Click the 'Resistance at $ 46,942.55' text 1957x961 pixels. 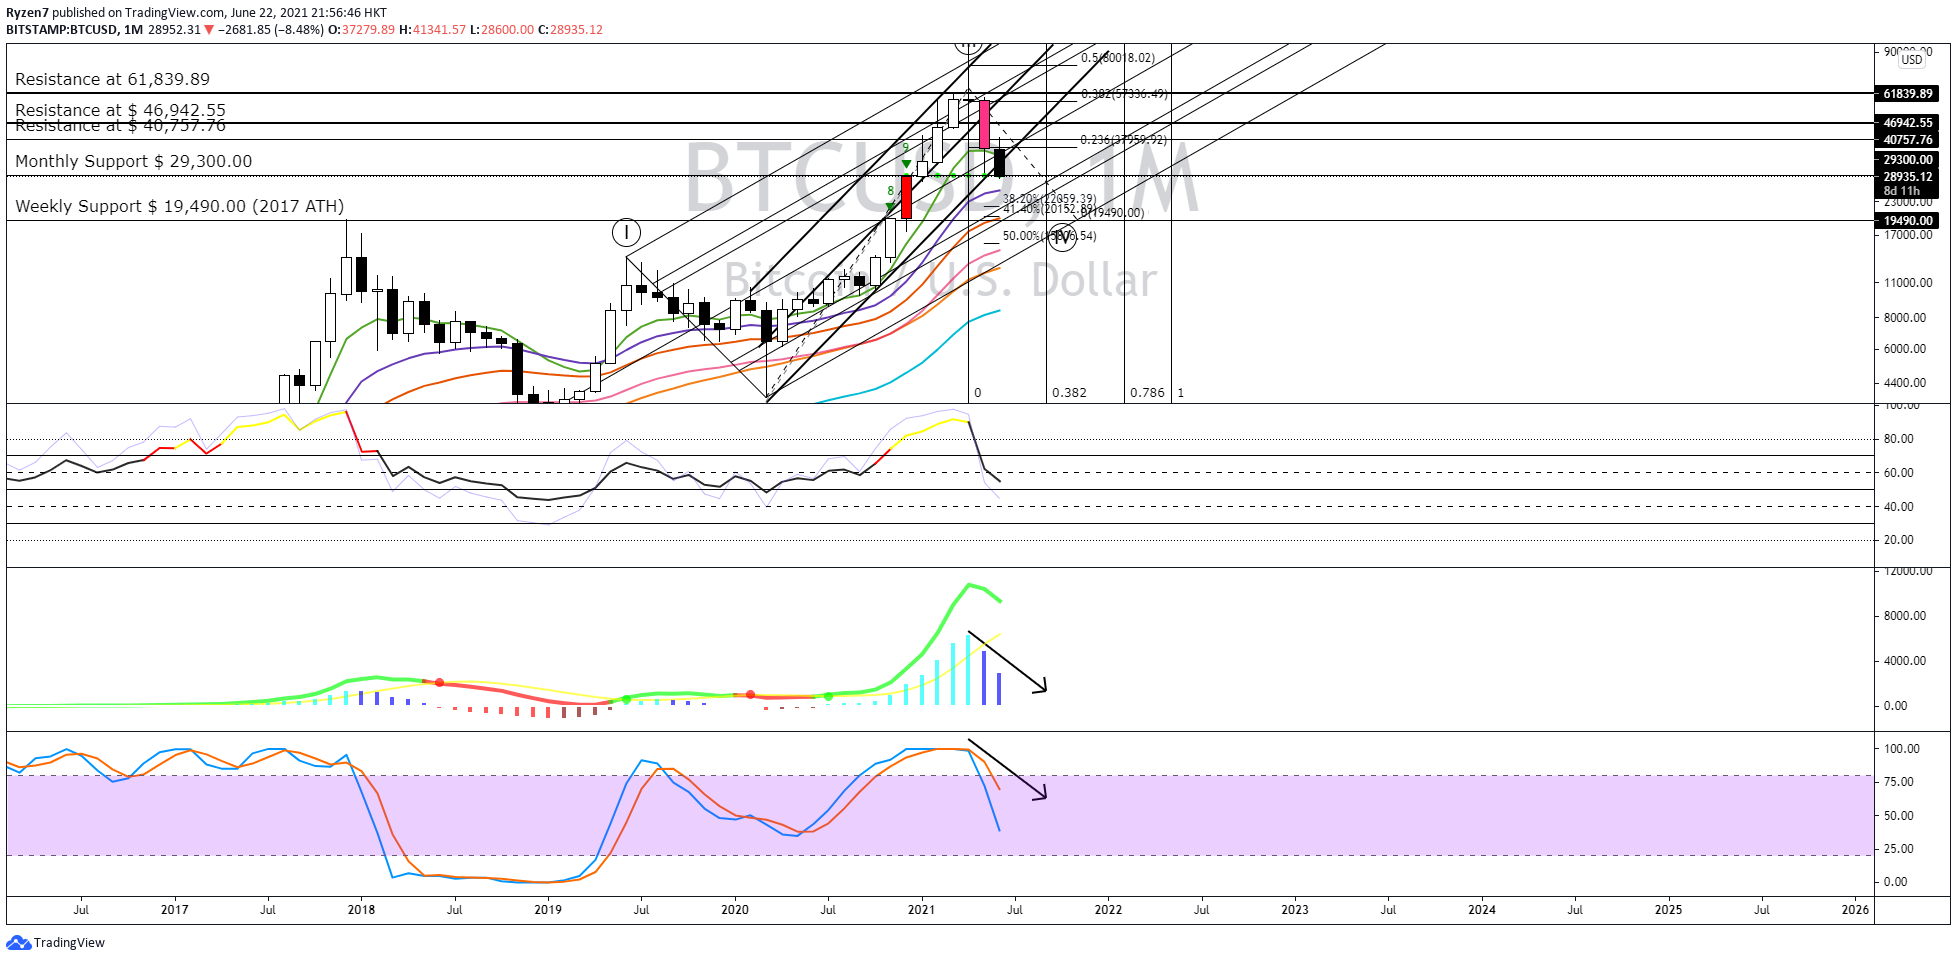coord(120,110)
